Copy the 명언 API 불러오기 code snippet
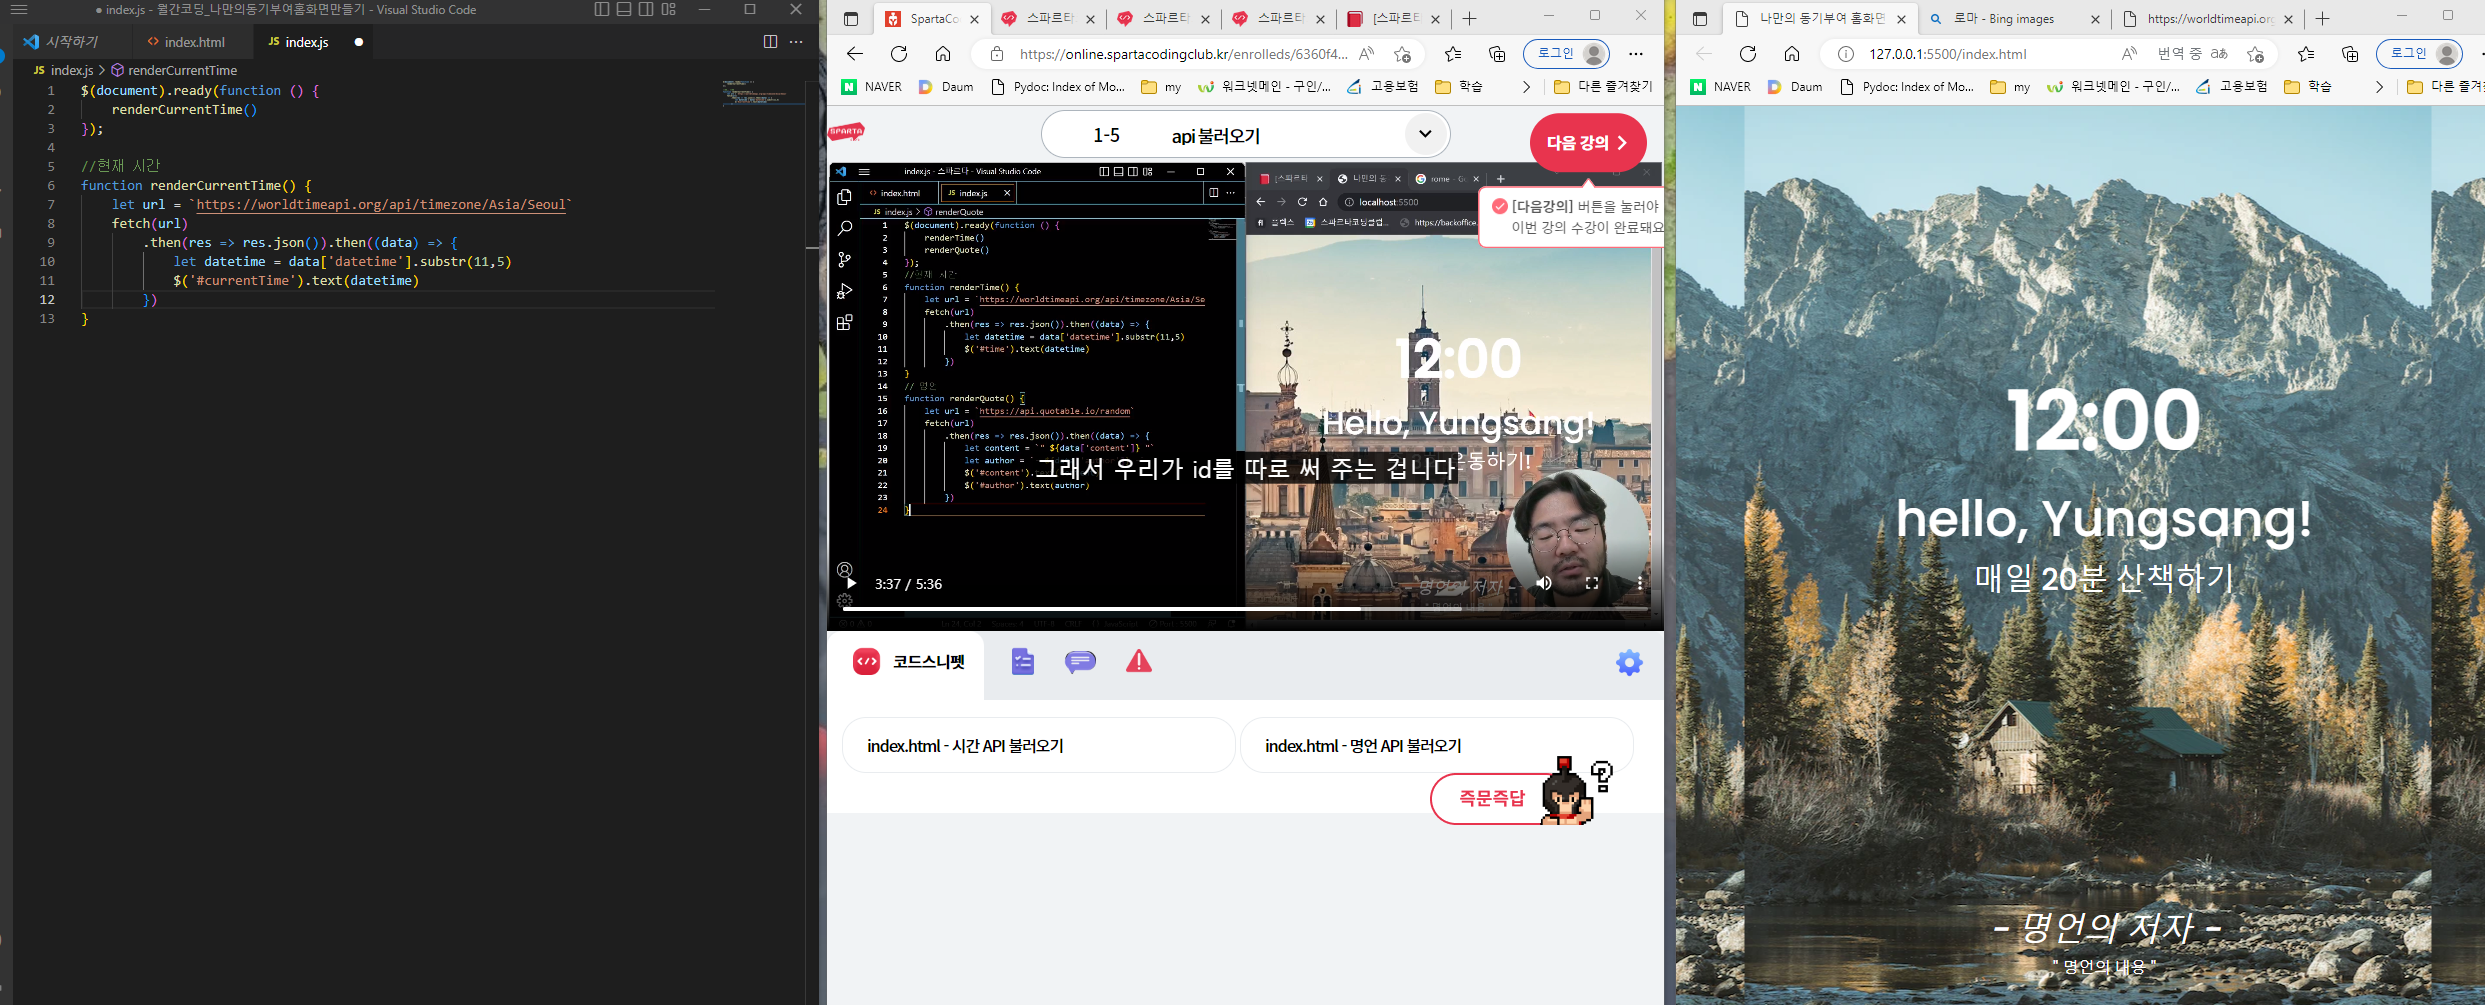Screen dimensions: 2485x1005 coord(1436,746)
